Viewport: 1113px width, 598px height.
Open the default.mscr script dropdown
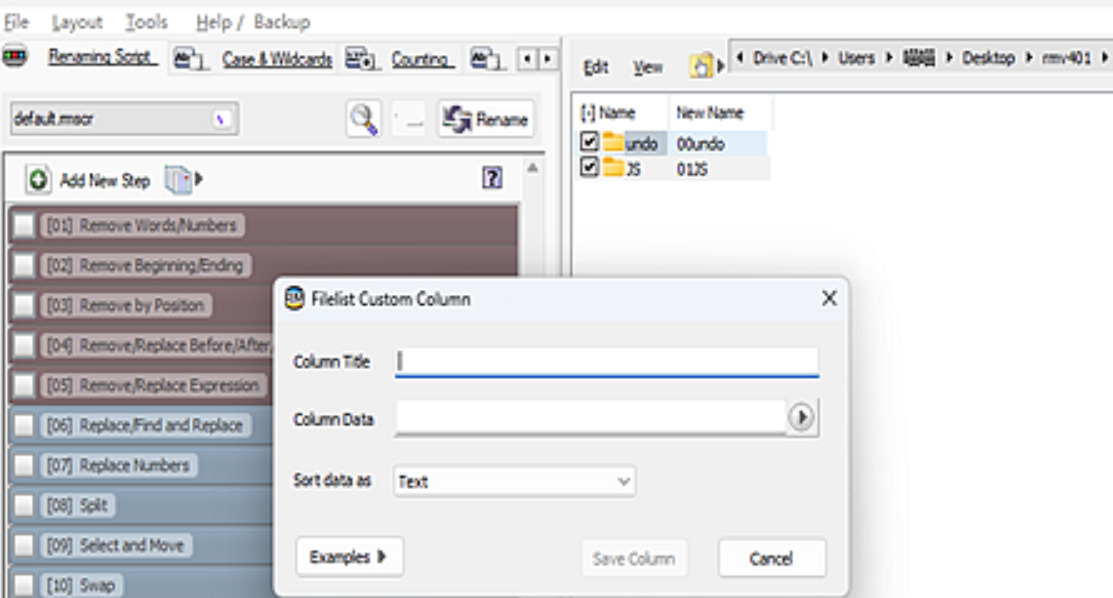(221, 119)
